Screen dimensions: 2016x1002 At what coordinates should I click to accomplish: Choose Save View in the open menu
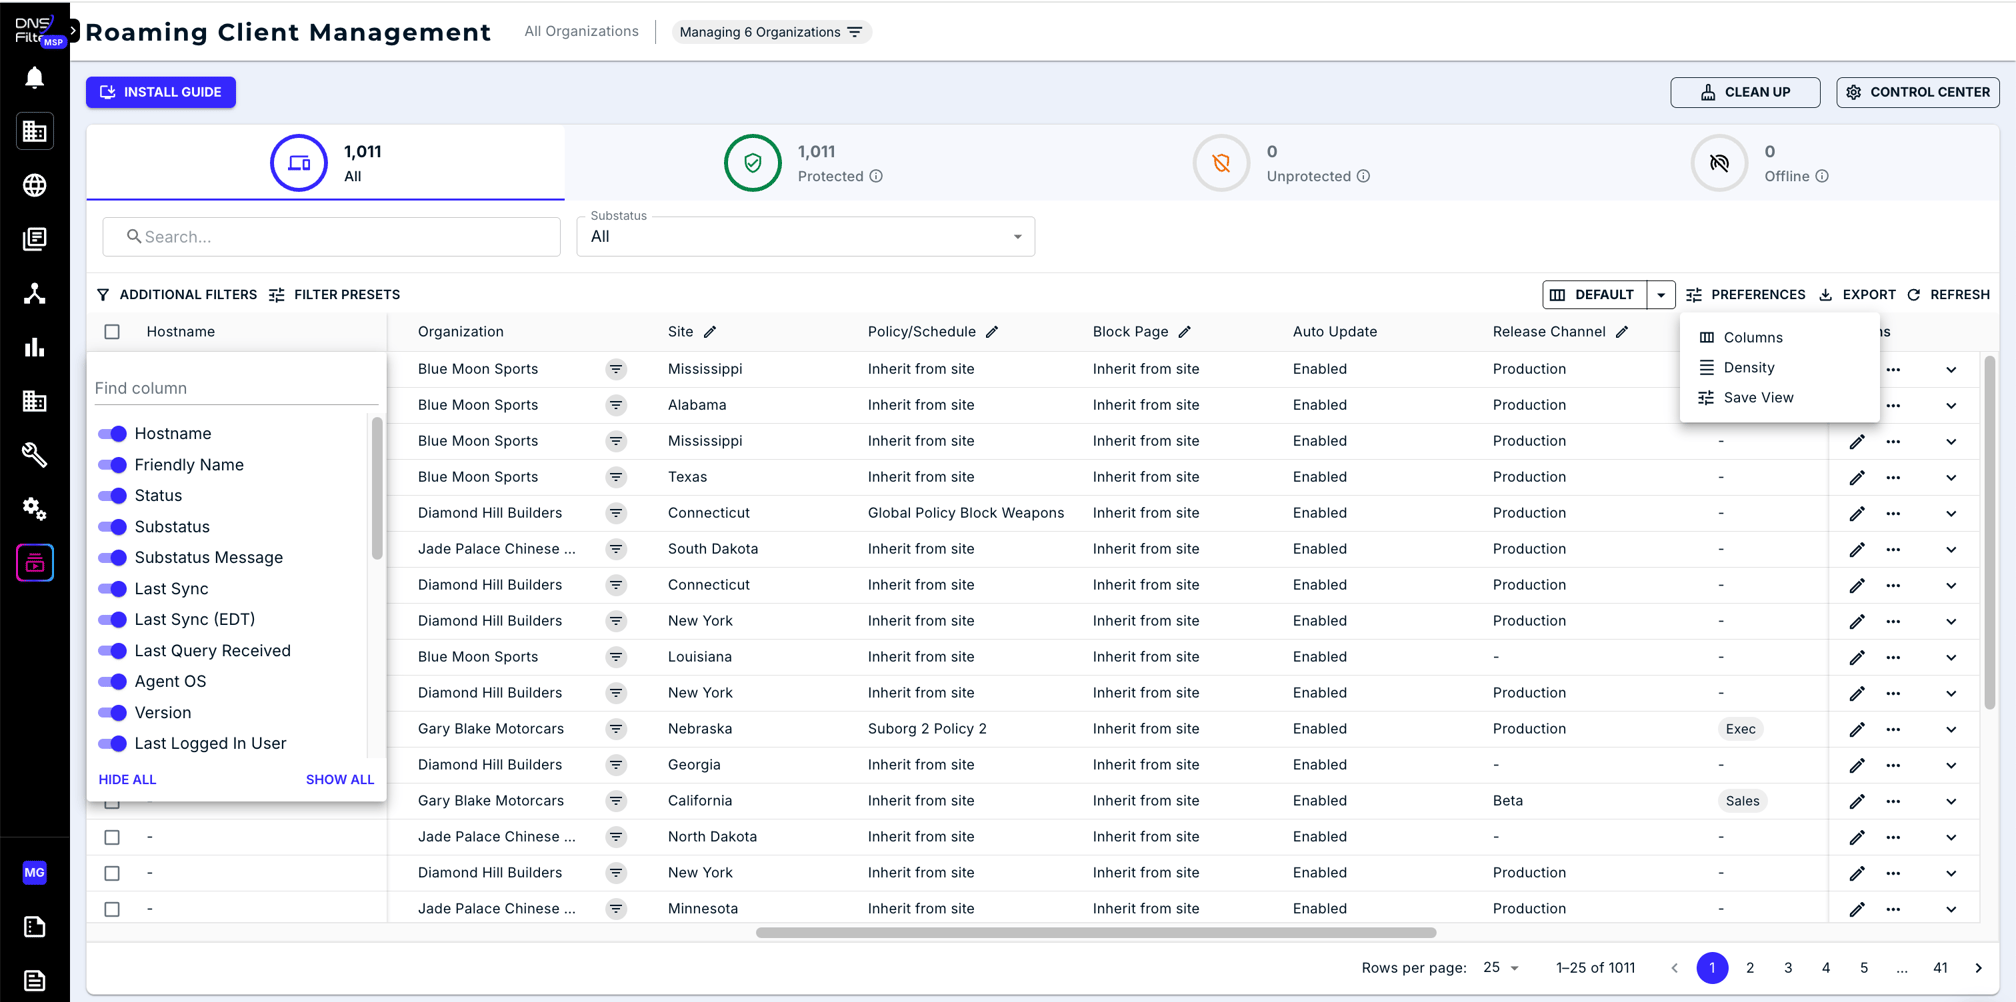pos(1757,397)
